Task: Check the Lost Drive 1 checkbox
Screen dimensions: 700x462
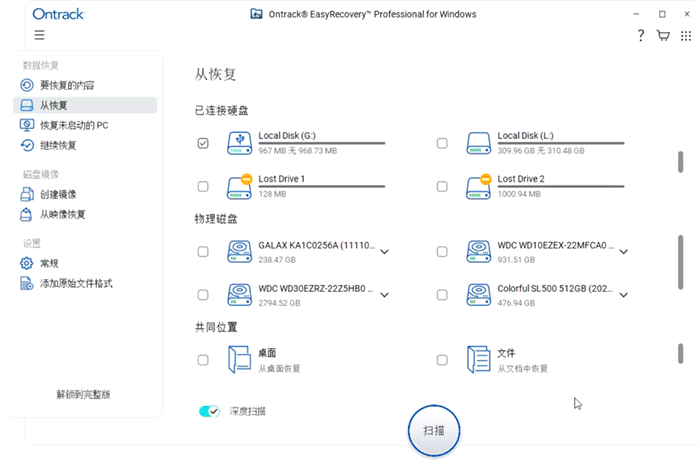Action: [203, 186]
